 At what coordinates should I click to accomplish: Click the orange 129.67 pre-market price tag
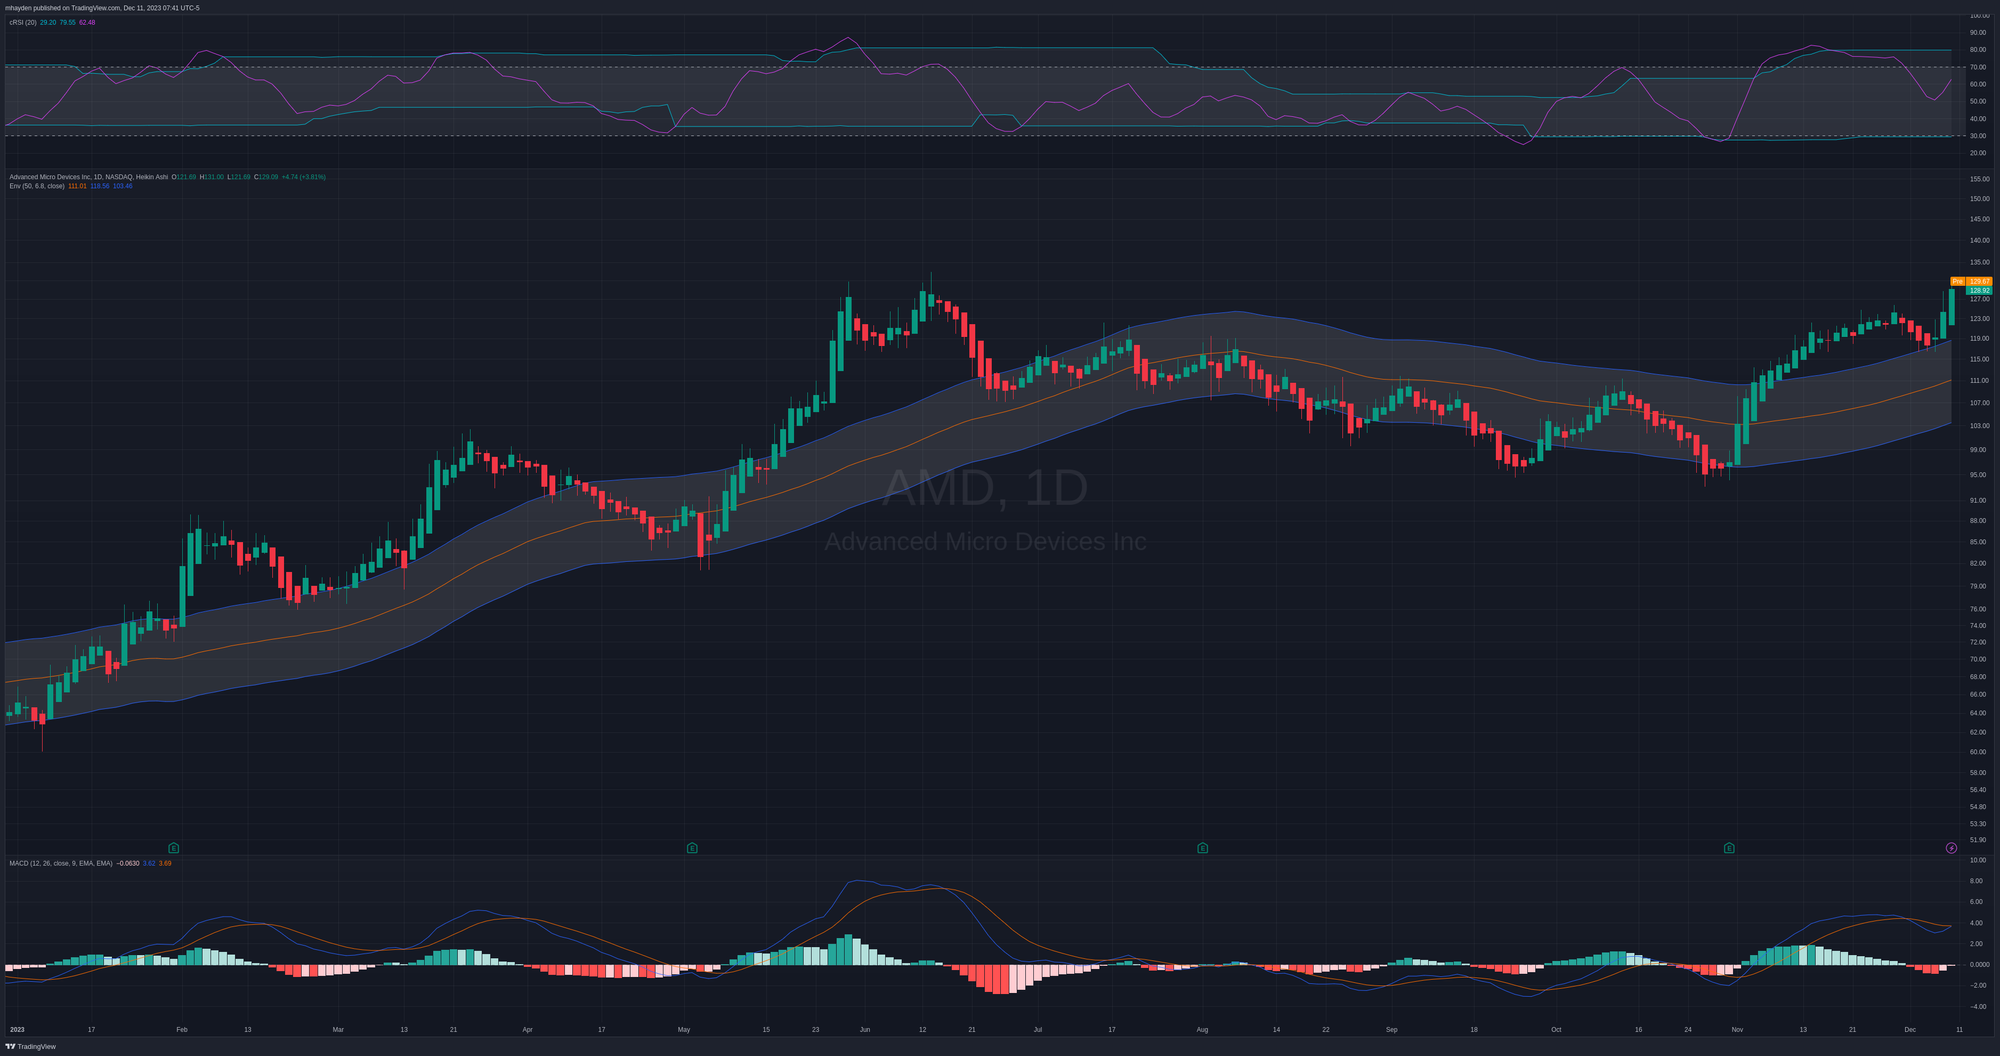point(1979,282)
